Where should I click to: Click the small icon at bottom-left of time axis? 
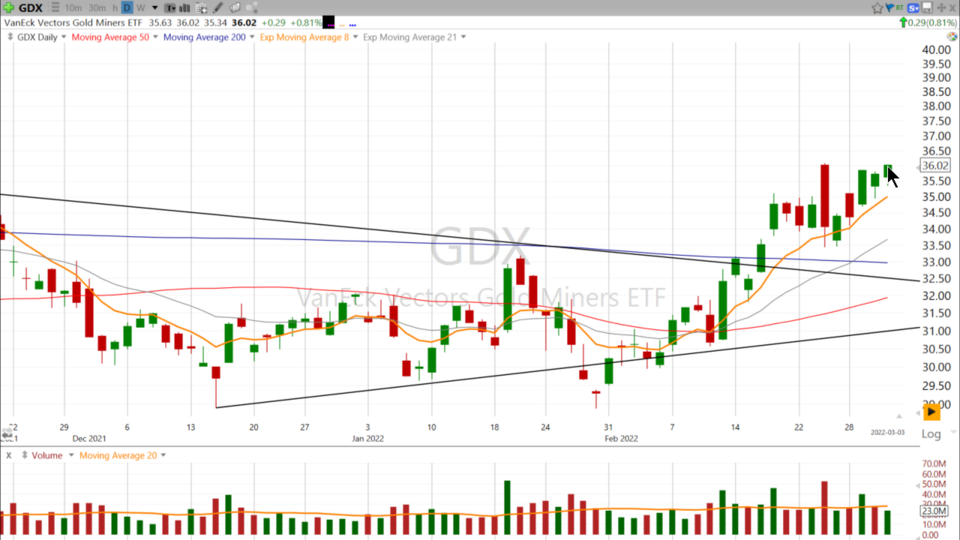7,434
